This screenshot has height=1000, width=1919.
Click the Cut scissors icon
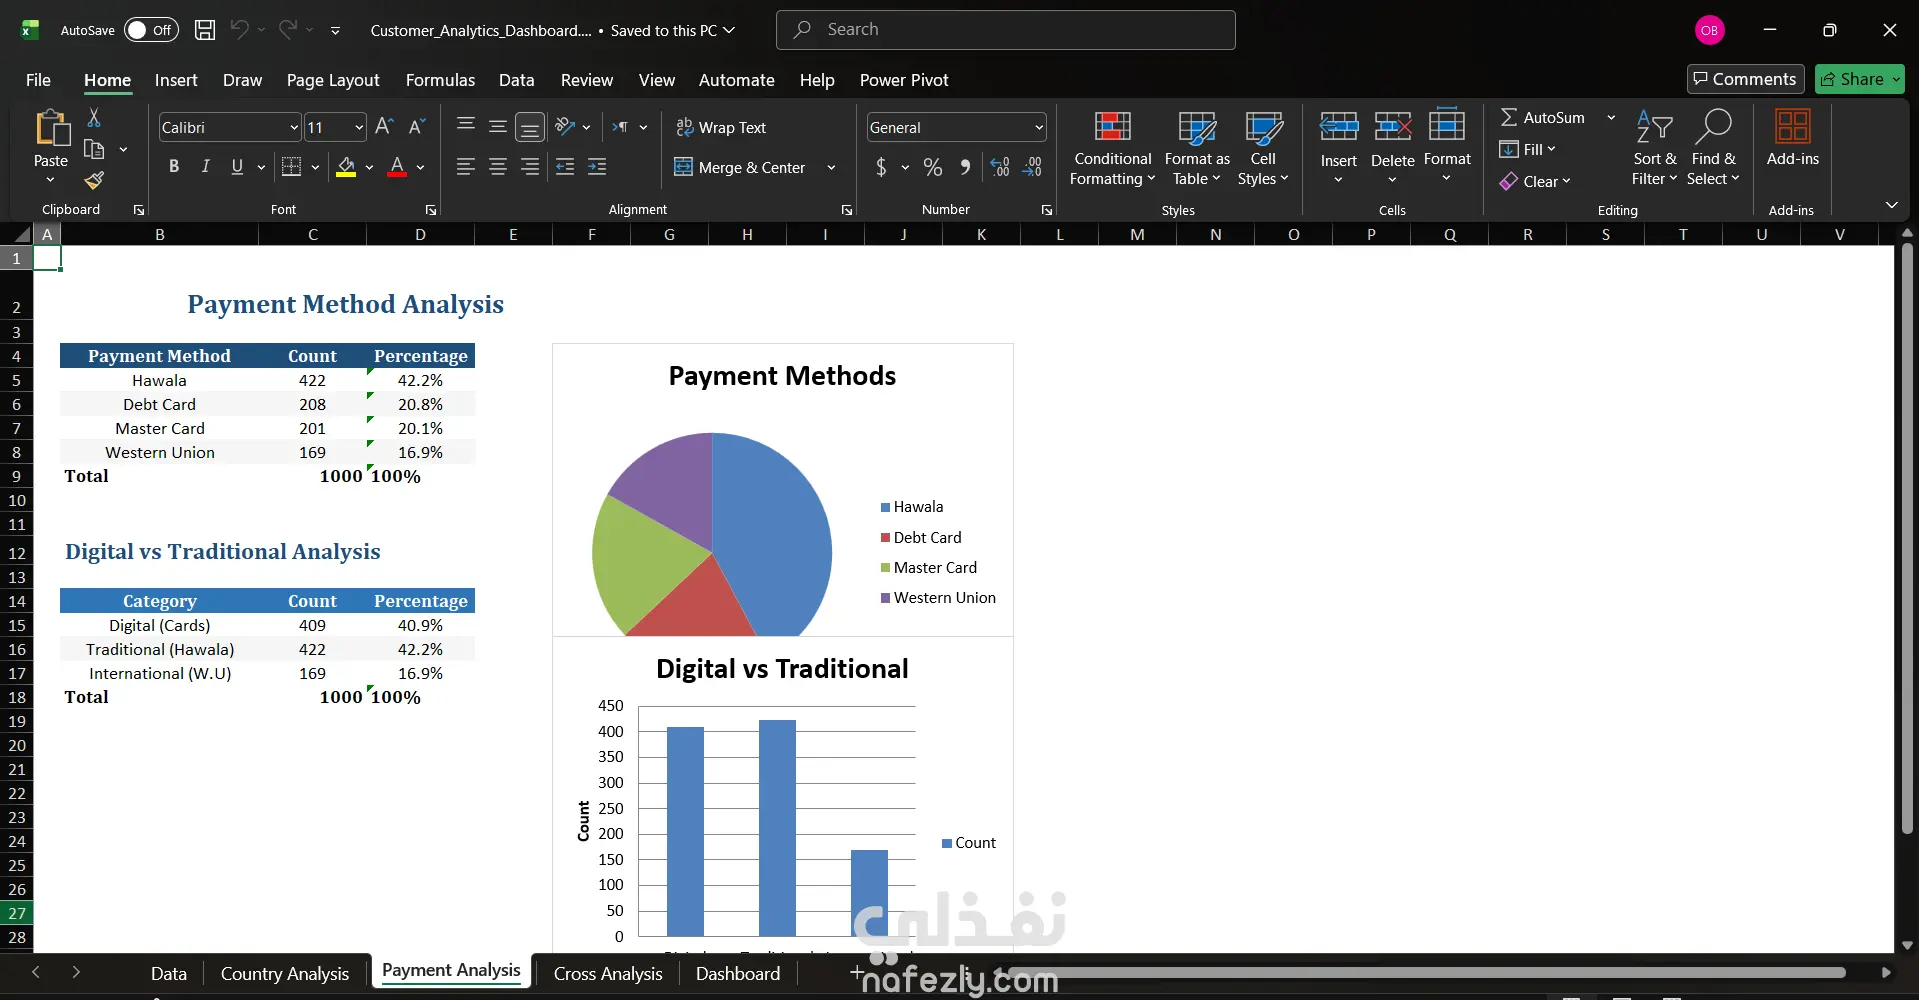pyautogui.click(x=94, y=118)
